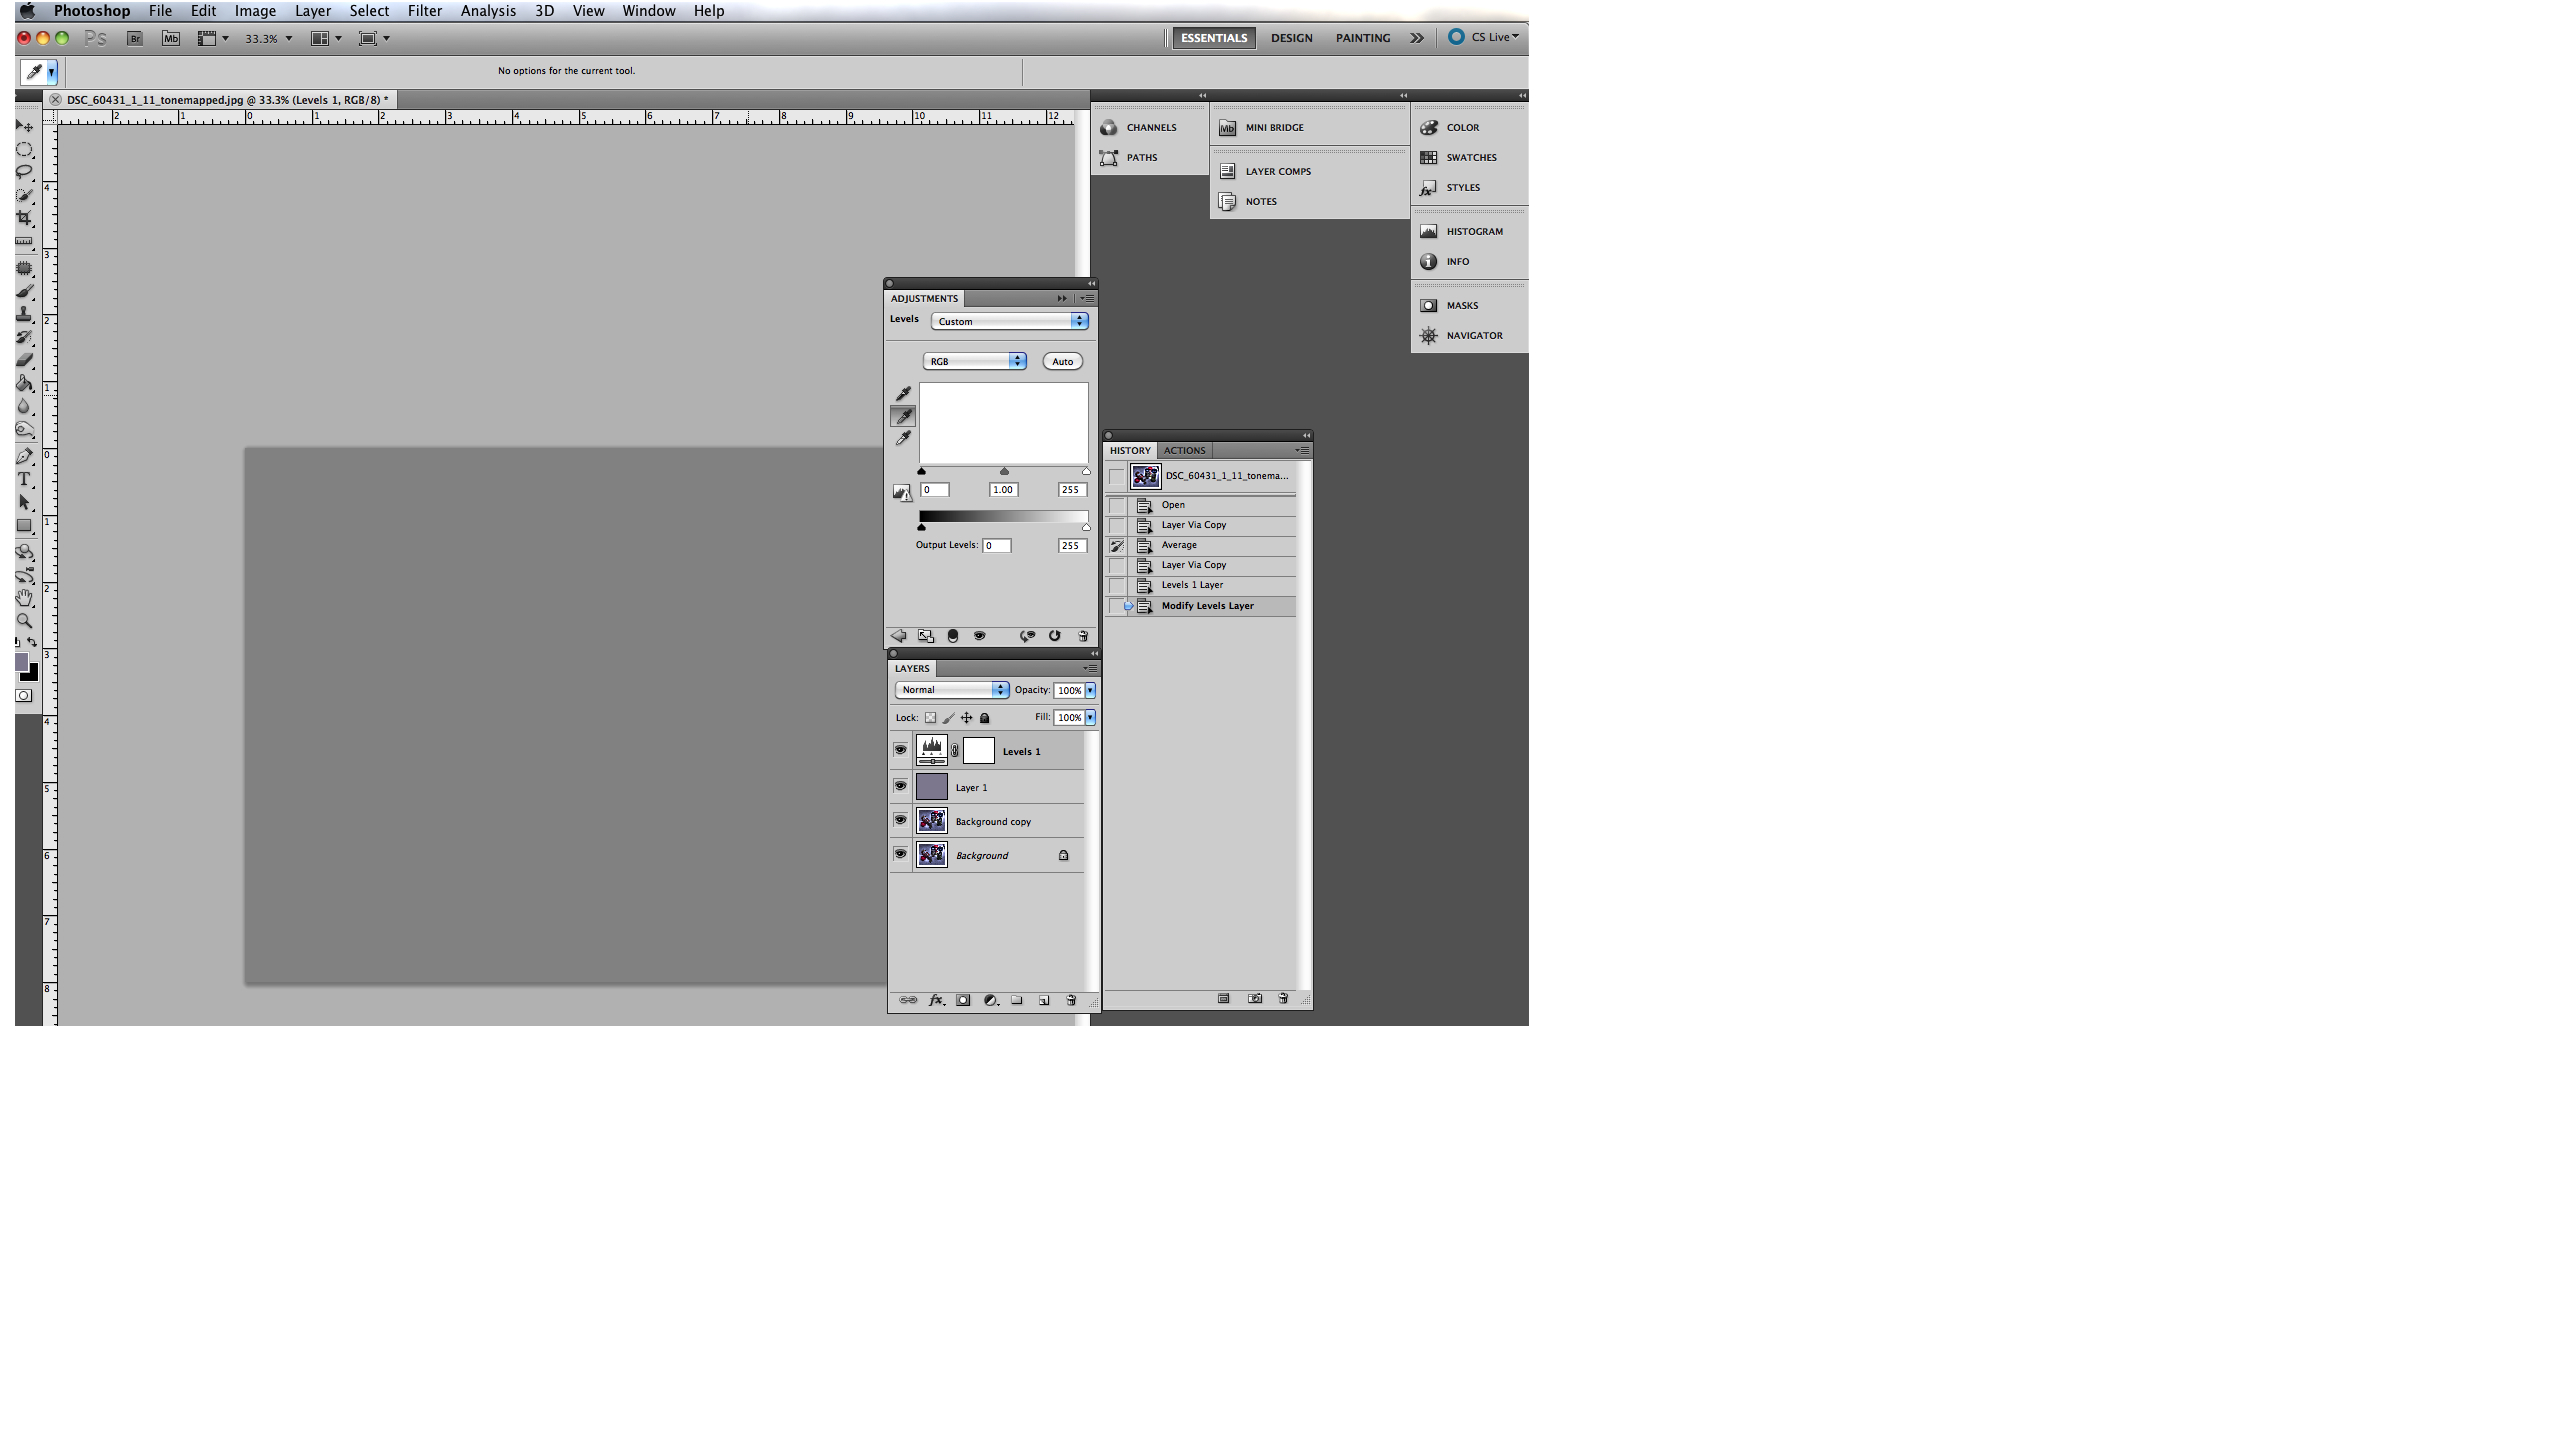Toggle visibility of Levels 1 layer

click(x=900, y=751)
